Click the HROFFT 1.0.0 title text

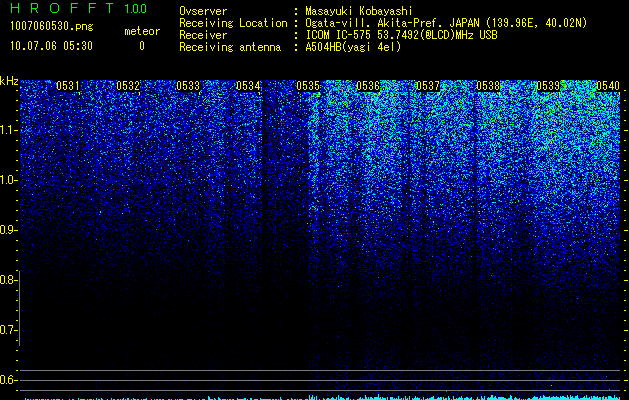pos(78,8)
